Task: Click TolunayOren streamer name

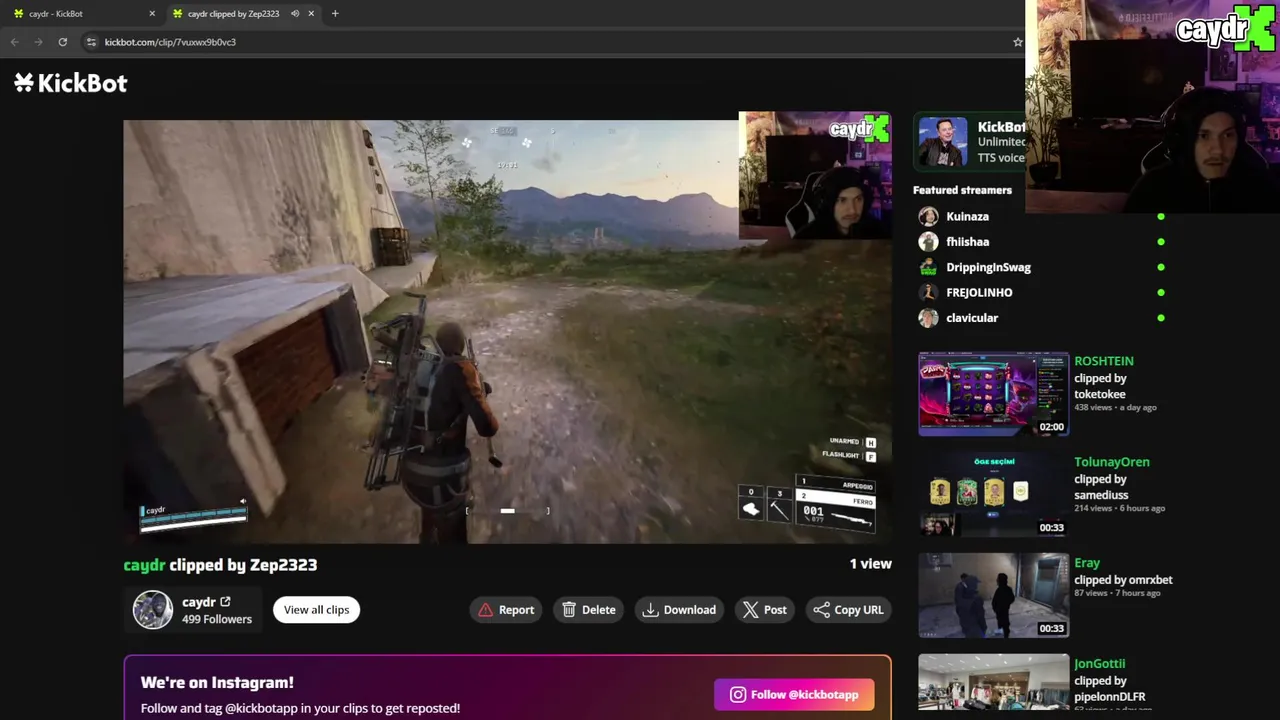Action: coord(1112,462)
